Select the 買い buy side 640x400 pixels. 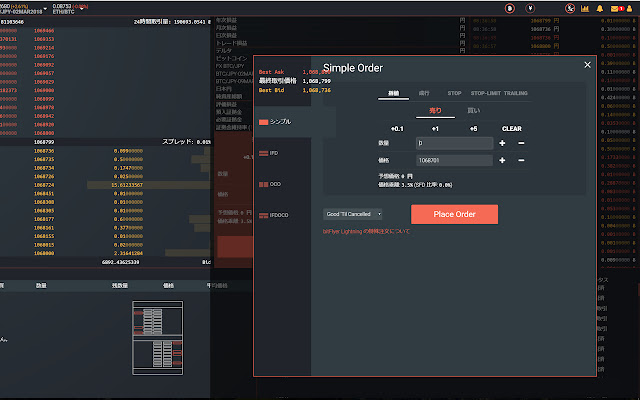click(x=473, y=110)
